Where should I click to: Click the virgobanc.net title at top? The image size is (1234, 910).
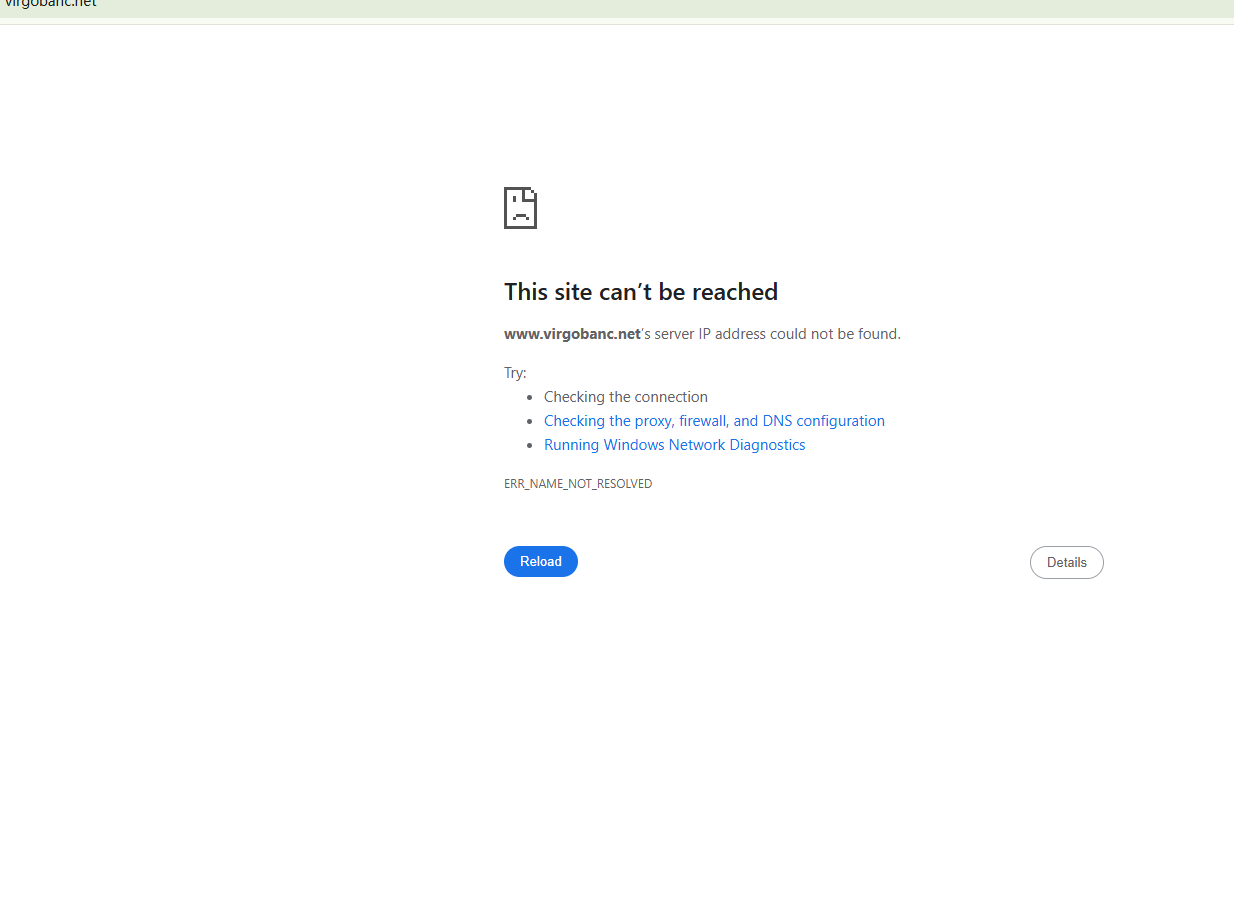click(49, 4)
